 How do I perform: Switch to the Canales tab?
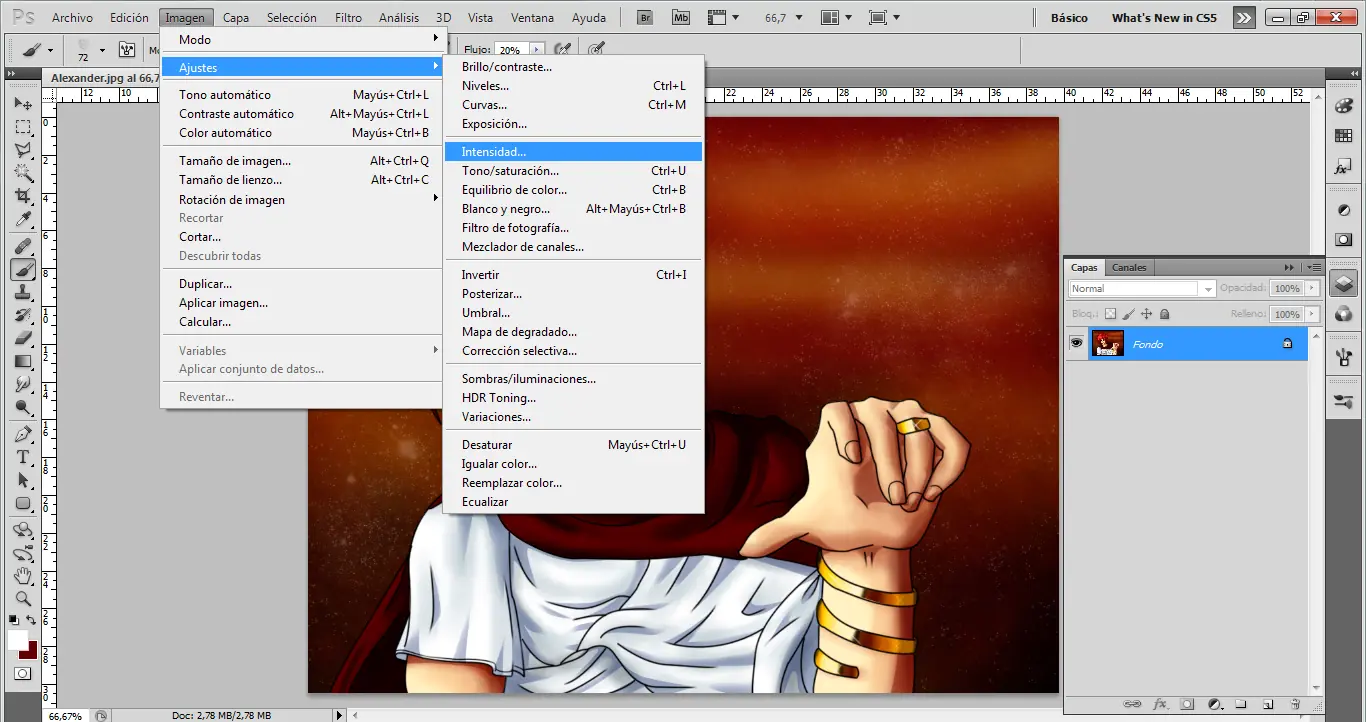(x=1129, y=267)
